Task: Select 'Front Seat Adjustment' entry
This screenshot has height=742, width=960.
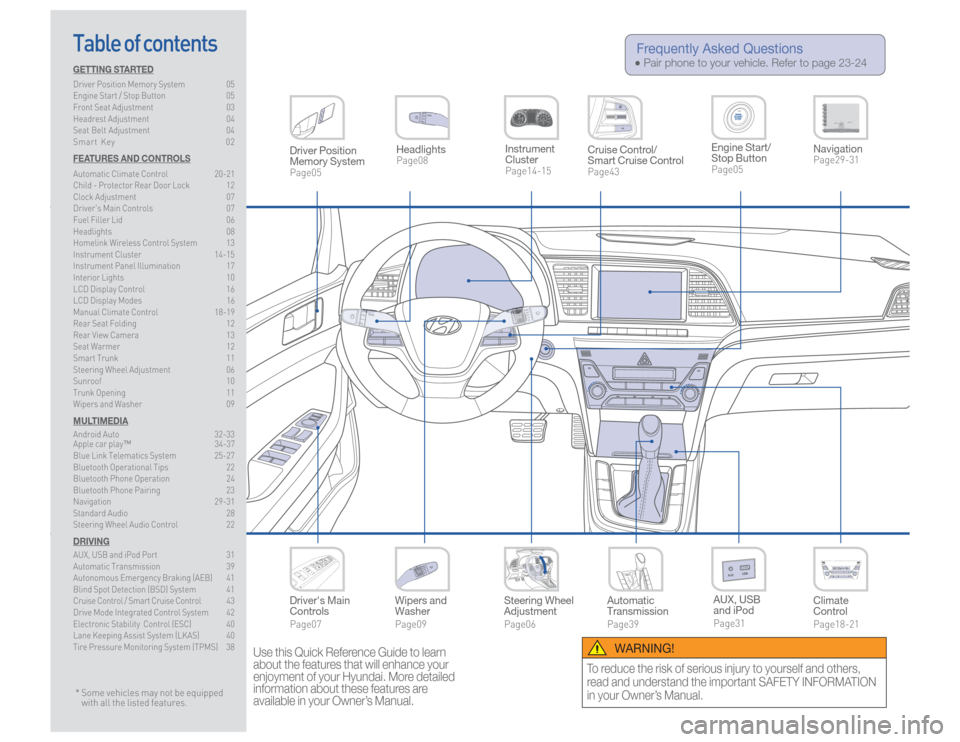Action: (x=154, y=107)
